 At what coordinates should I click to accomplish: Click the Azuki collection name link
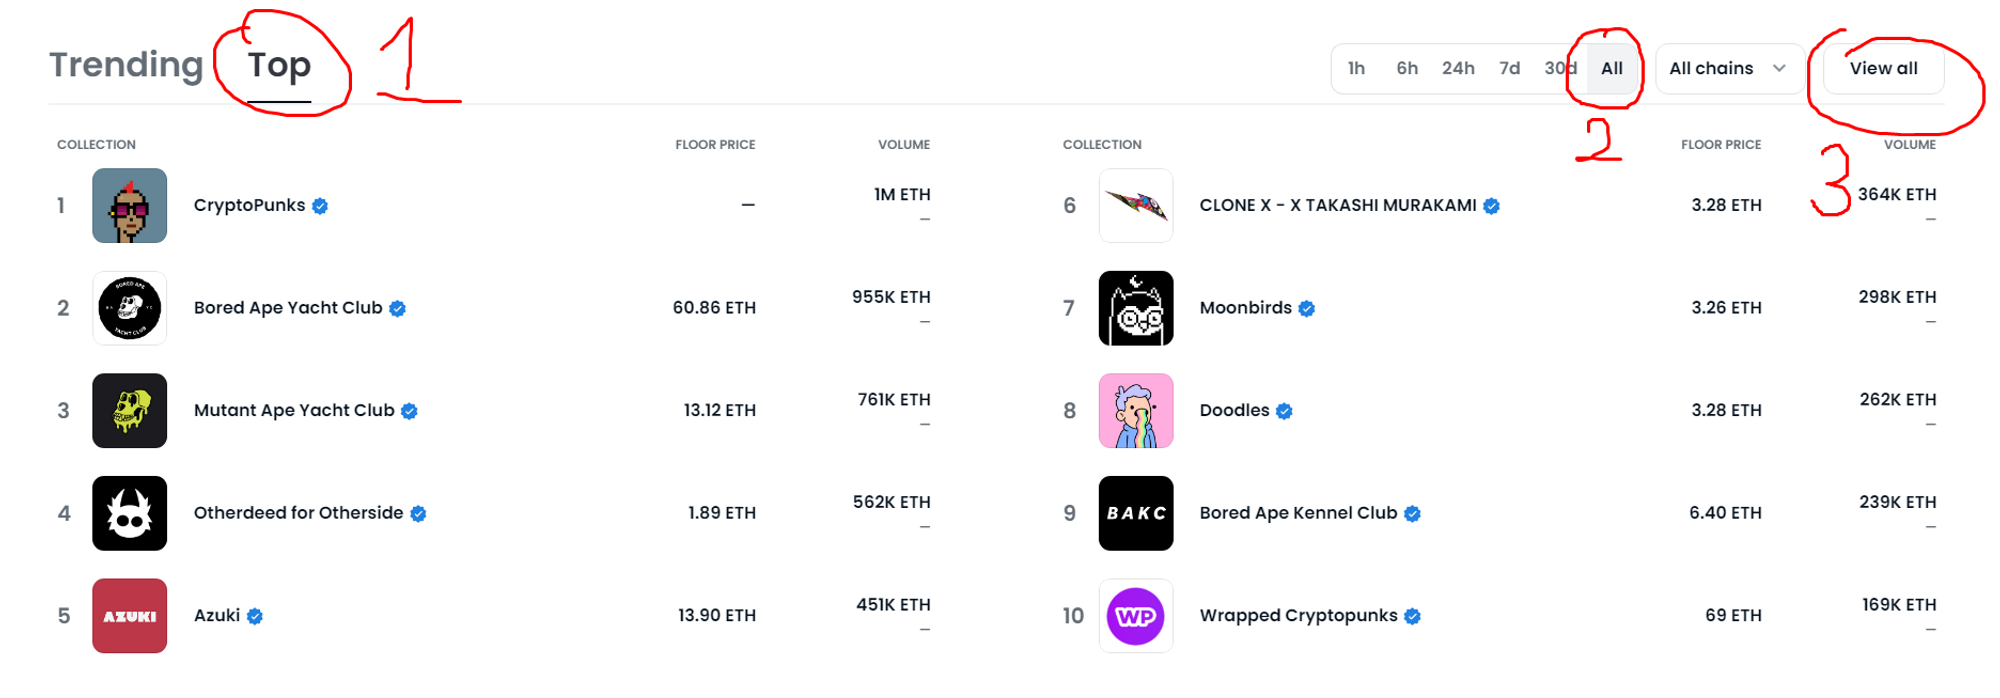coord(217,616)
